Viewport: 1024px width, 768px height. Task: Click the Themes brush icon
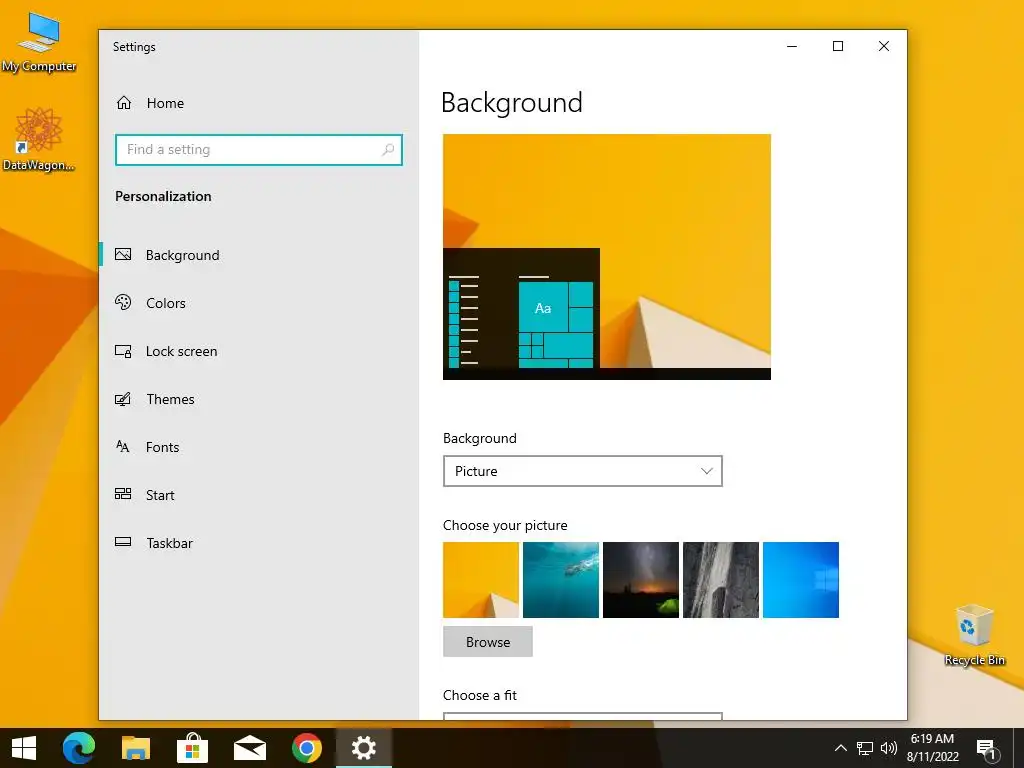[123, 399]
